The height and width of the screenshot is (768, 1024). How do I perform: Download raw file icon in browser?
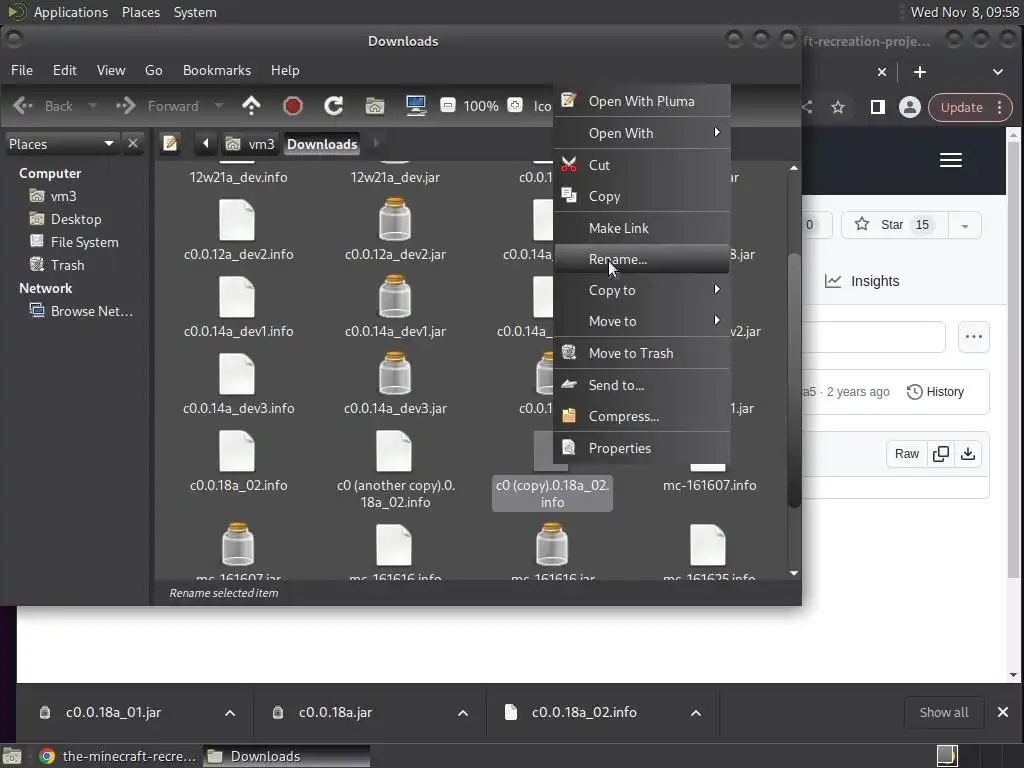[968, 453]
